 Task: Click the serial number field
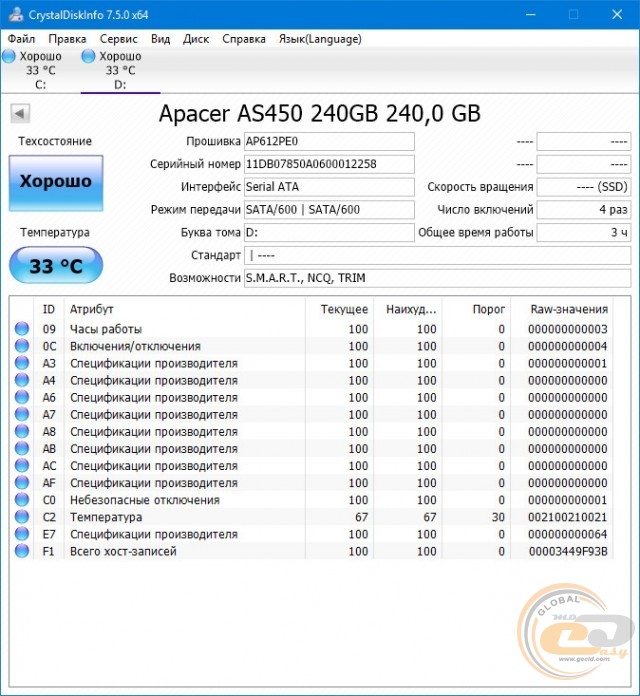click(x=329, y=164)
